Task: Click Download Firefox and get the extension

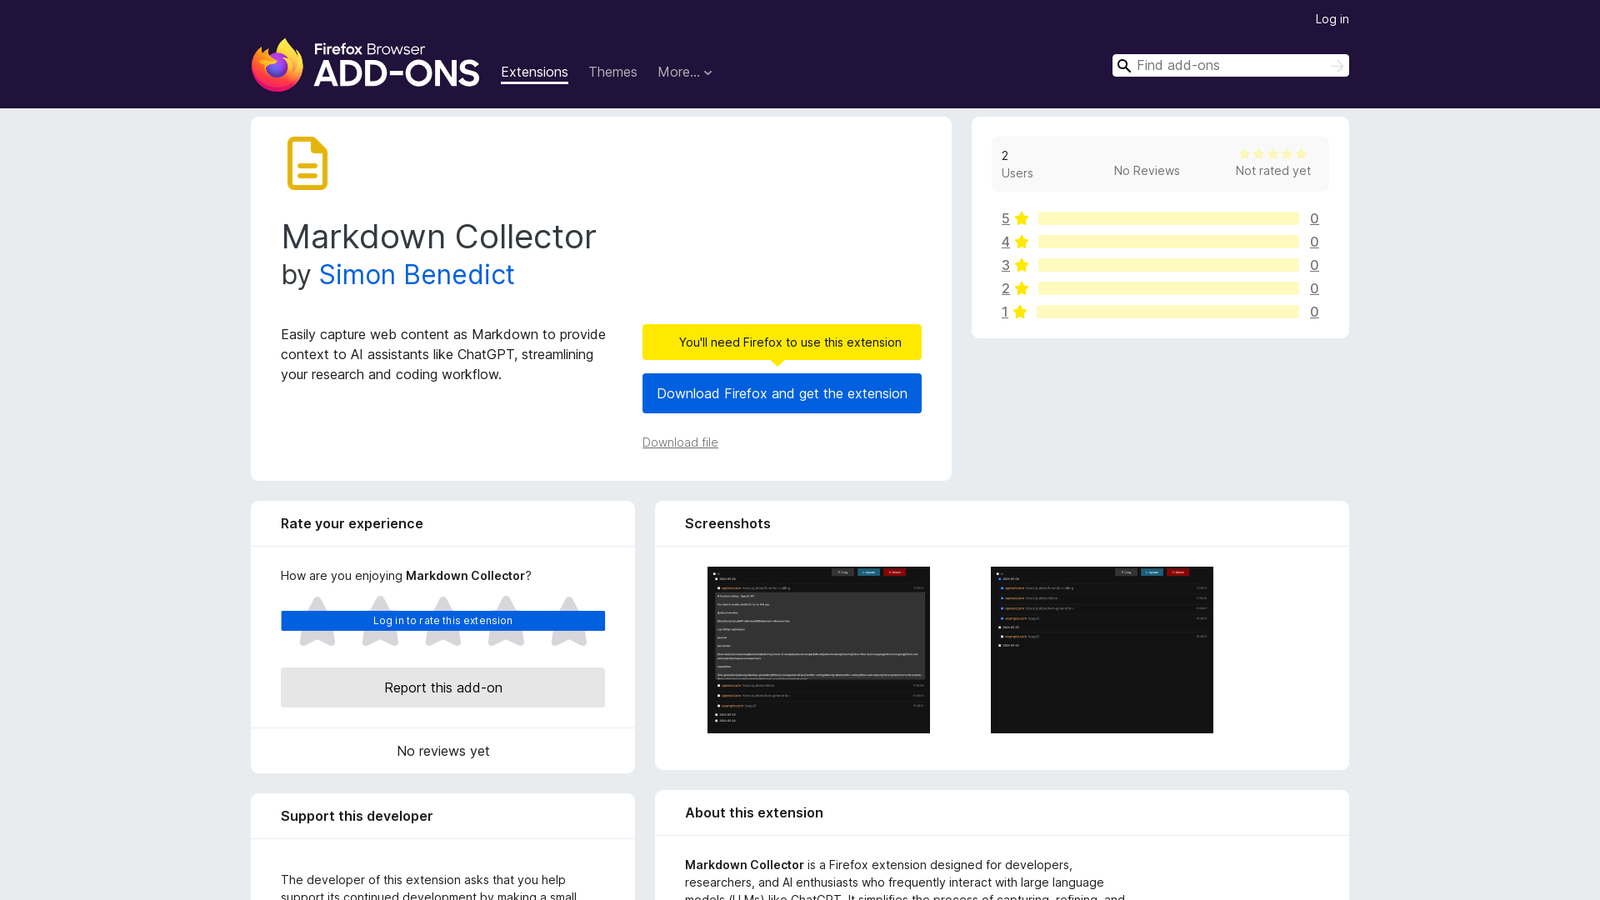Action: (x=782, y=393)
